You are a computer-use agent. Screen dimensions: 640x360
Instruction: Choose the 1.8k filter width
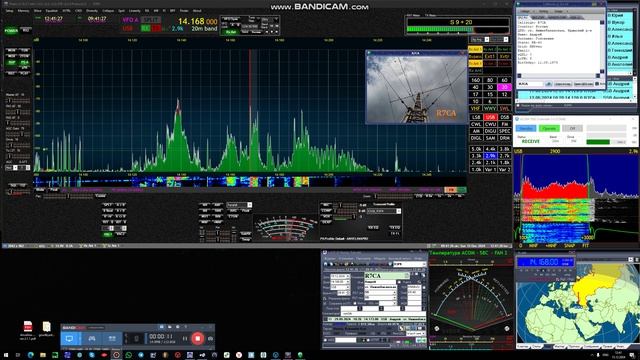point(505,162)
